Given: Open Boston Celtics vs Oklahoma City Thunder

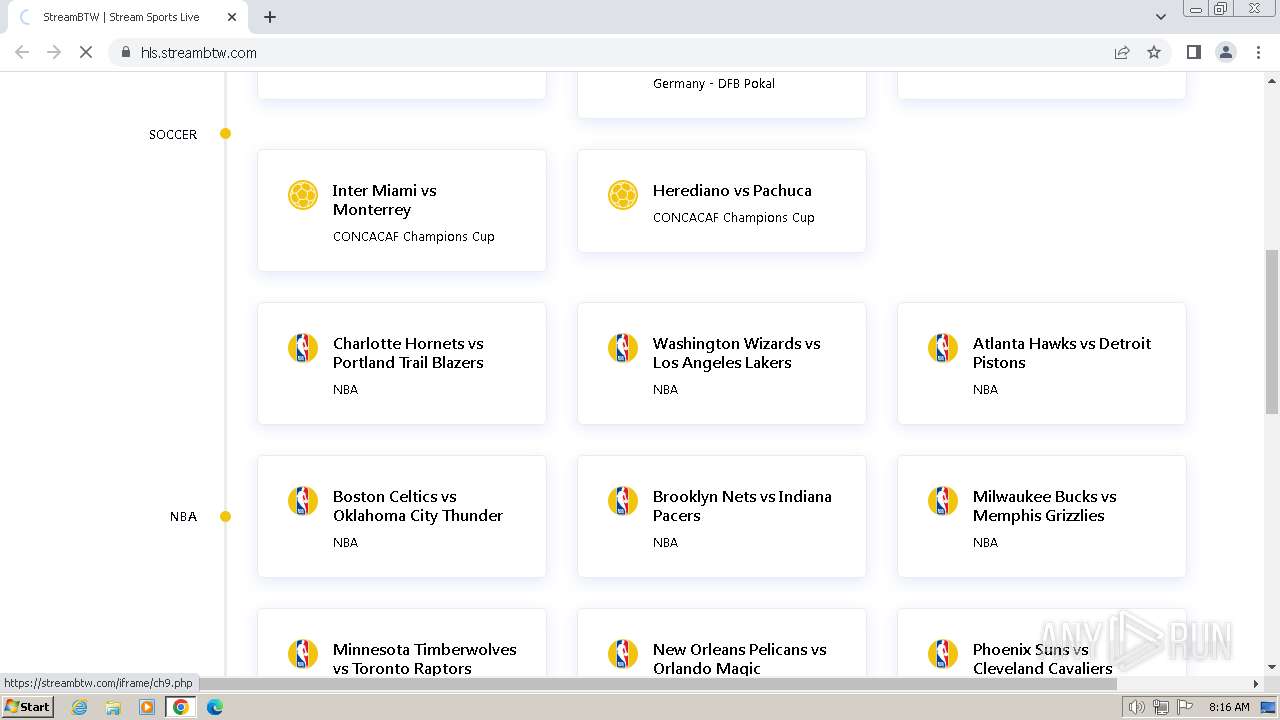Looking at the screenshot, I should pos(402,516).
